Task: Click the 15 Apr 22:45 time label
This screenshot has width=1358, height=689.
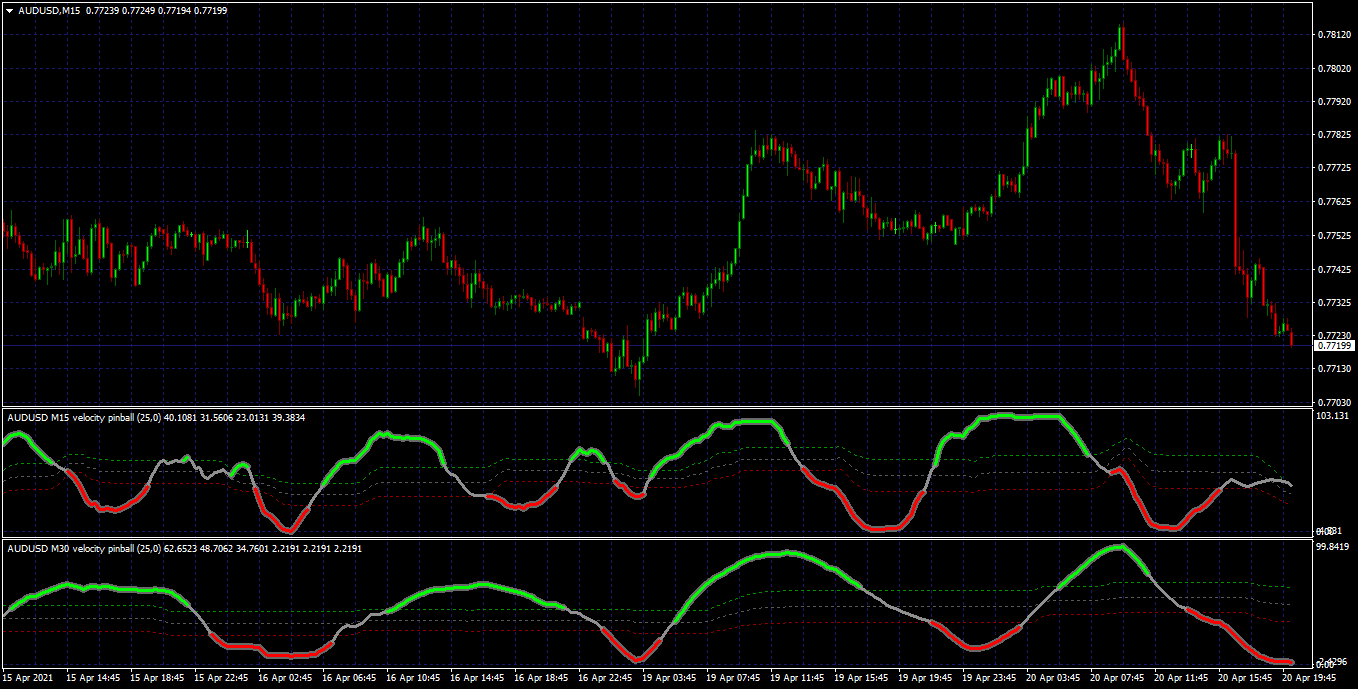Action: tap(222, 677)
